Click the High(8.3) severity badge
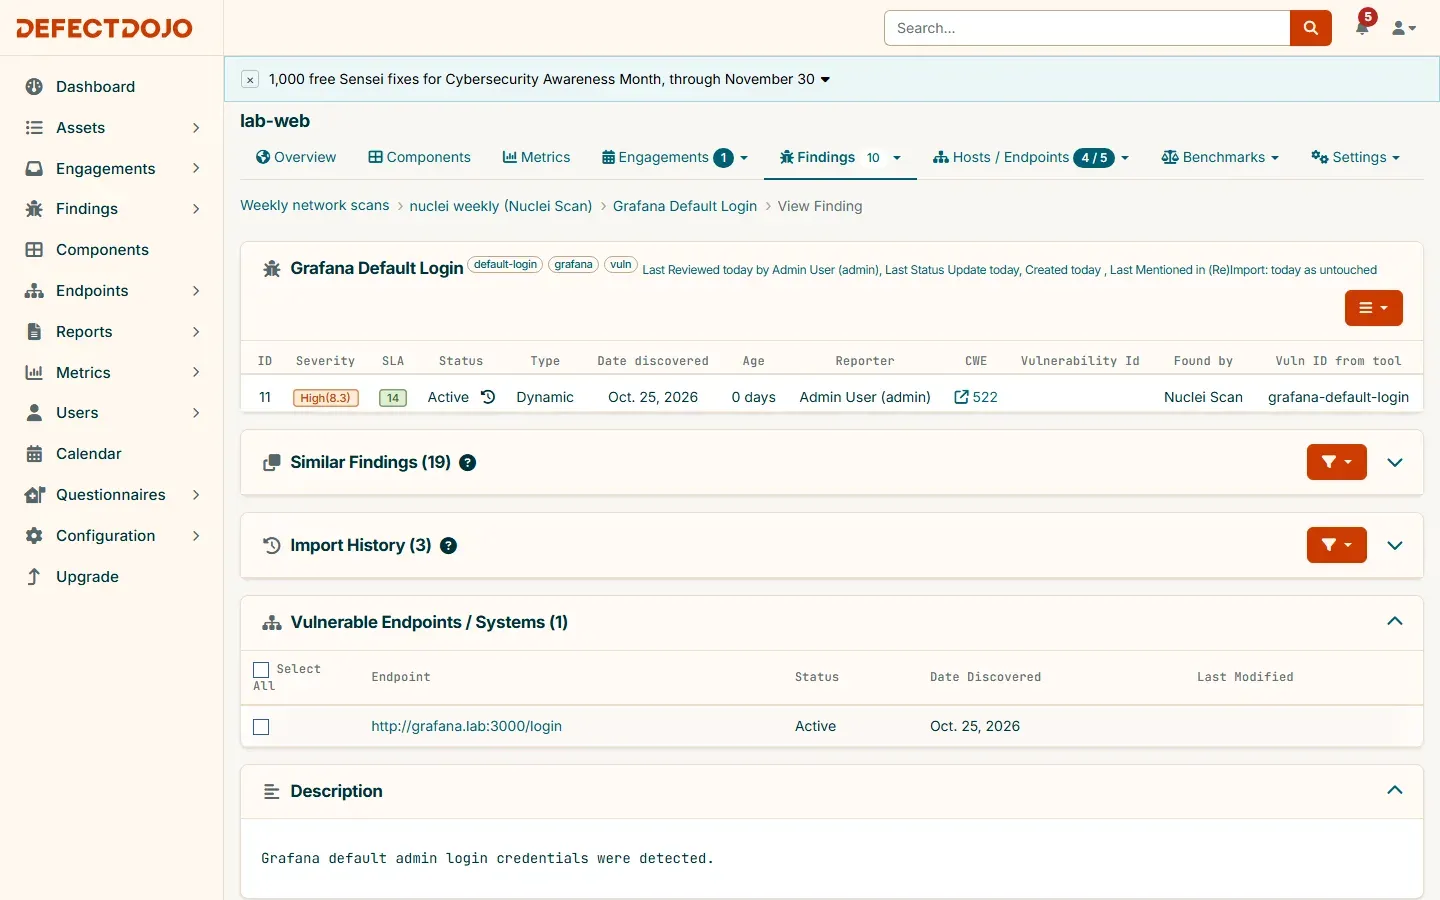1440x900 pixels. tap(325, 398)
